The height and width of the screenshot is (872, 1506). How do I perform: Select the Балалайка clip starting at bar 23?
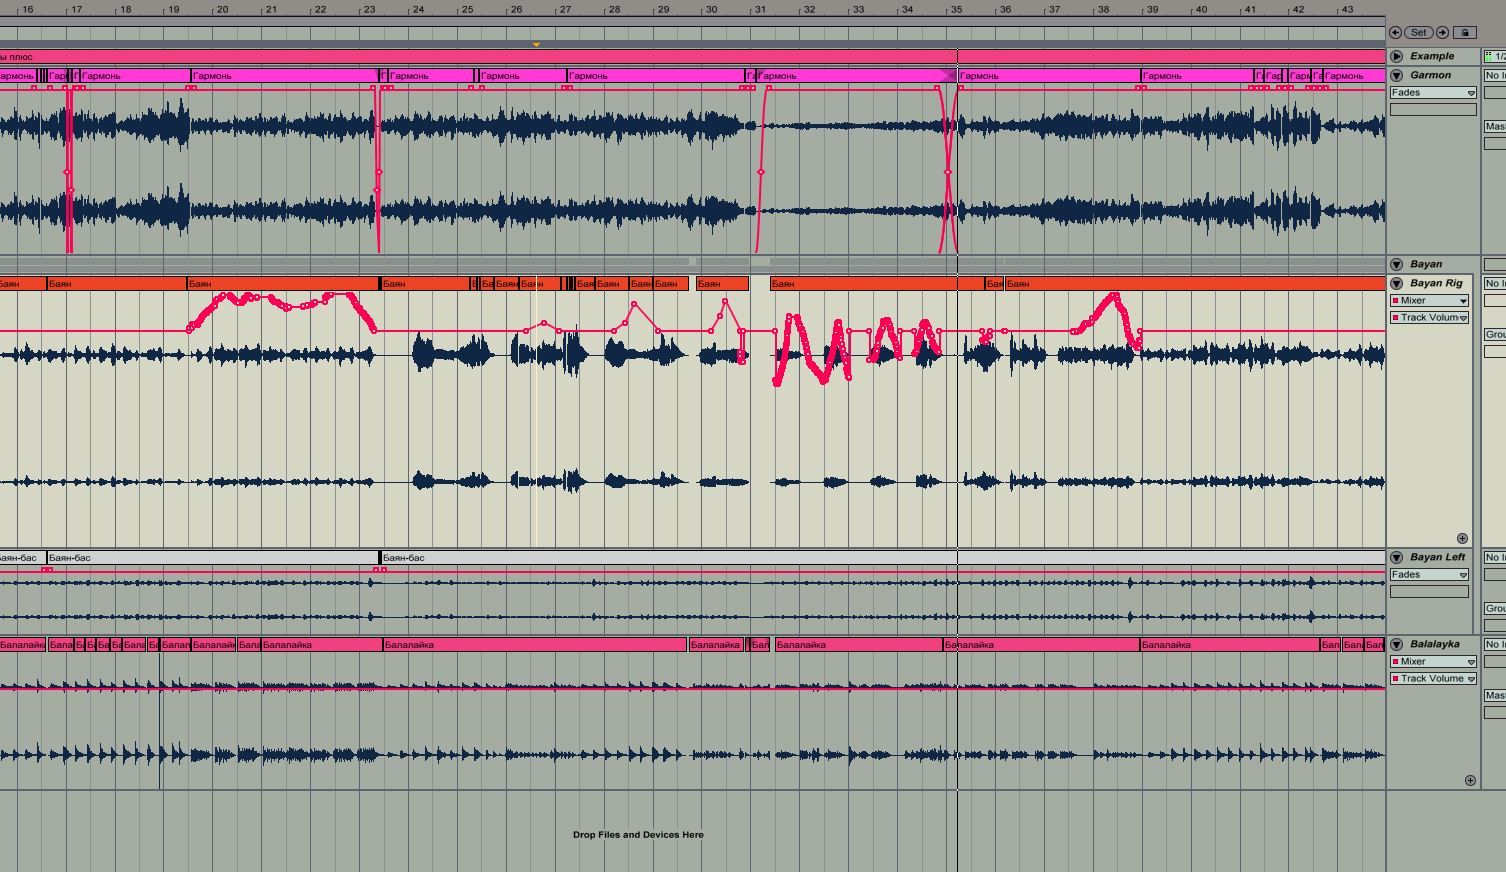[x=534, y=645]
